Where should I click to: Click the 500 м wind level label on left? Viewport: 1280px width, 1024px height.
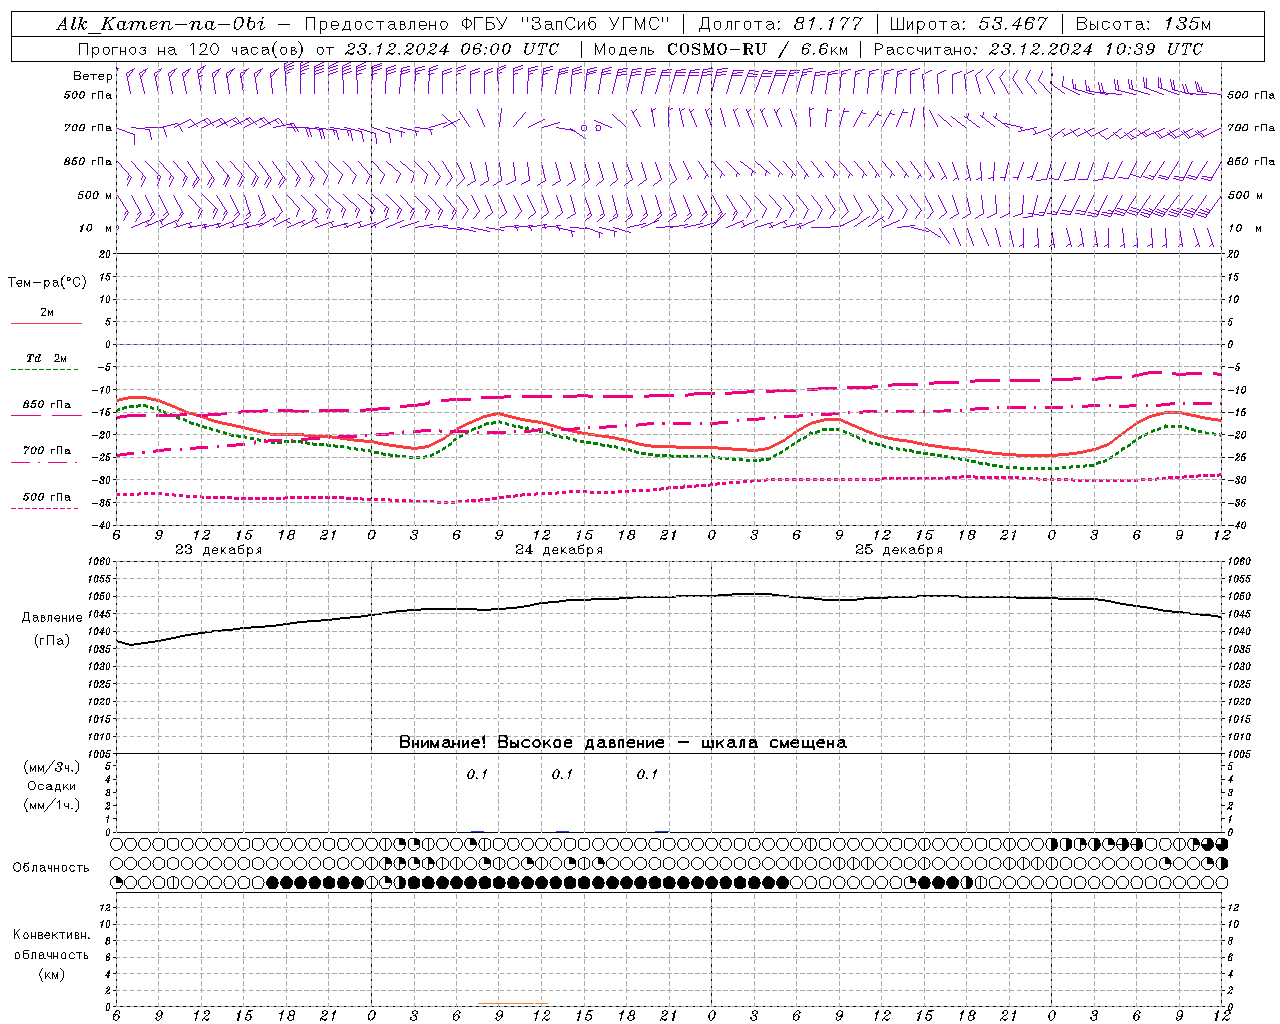[x=89, y=195]
